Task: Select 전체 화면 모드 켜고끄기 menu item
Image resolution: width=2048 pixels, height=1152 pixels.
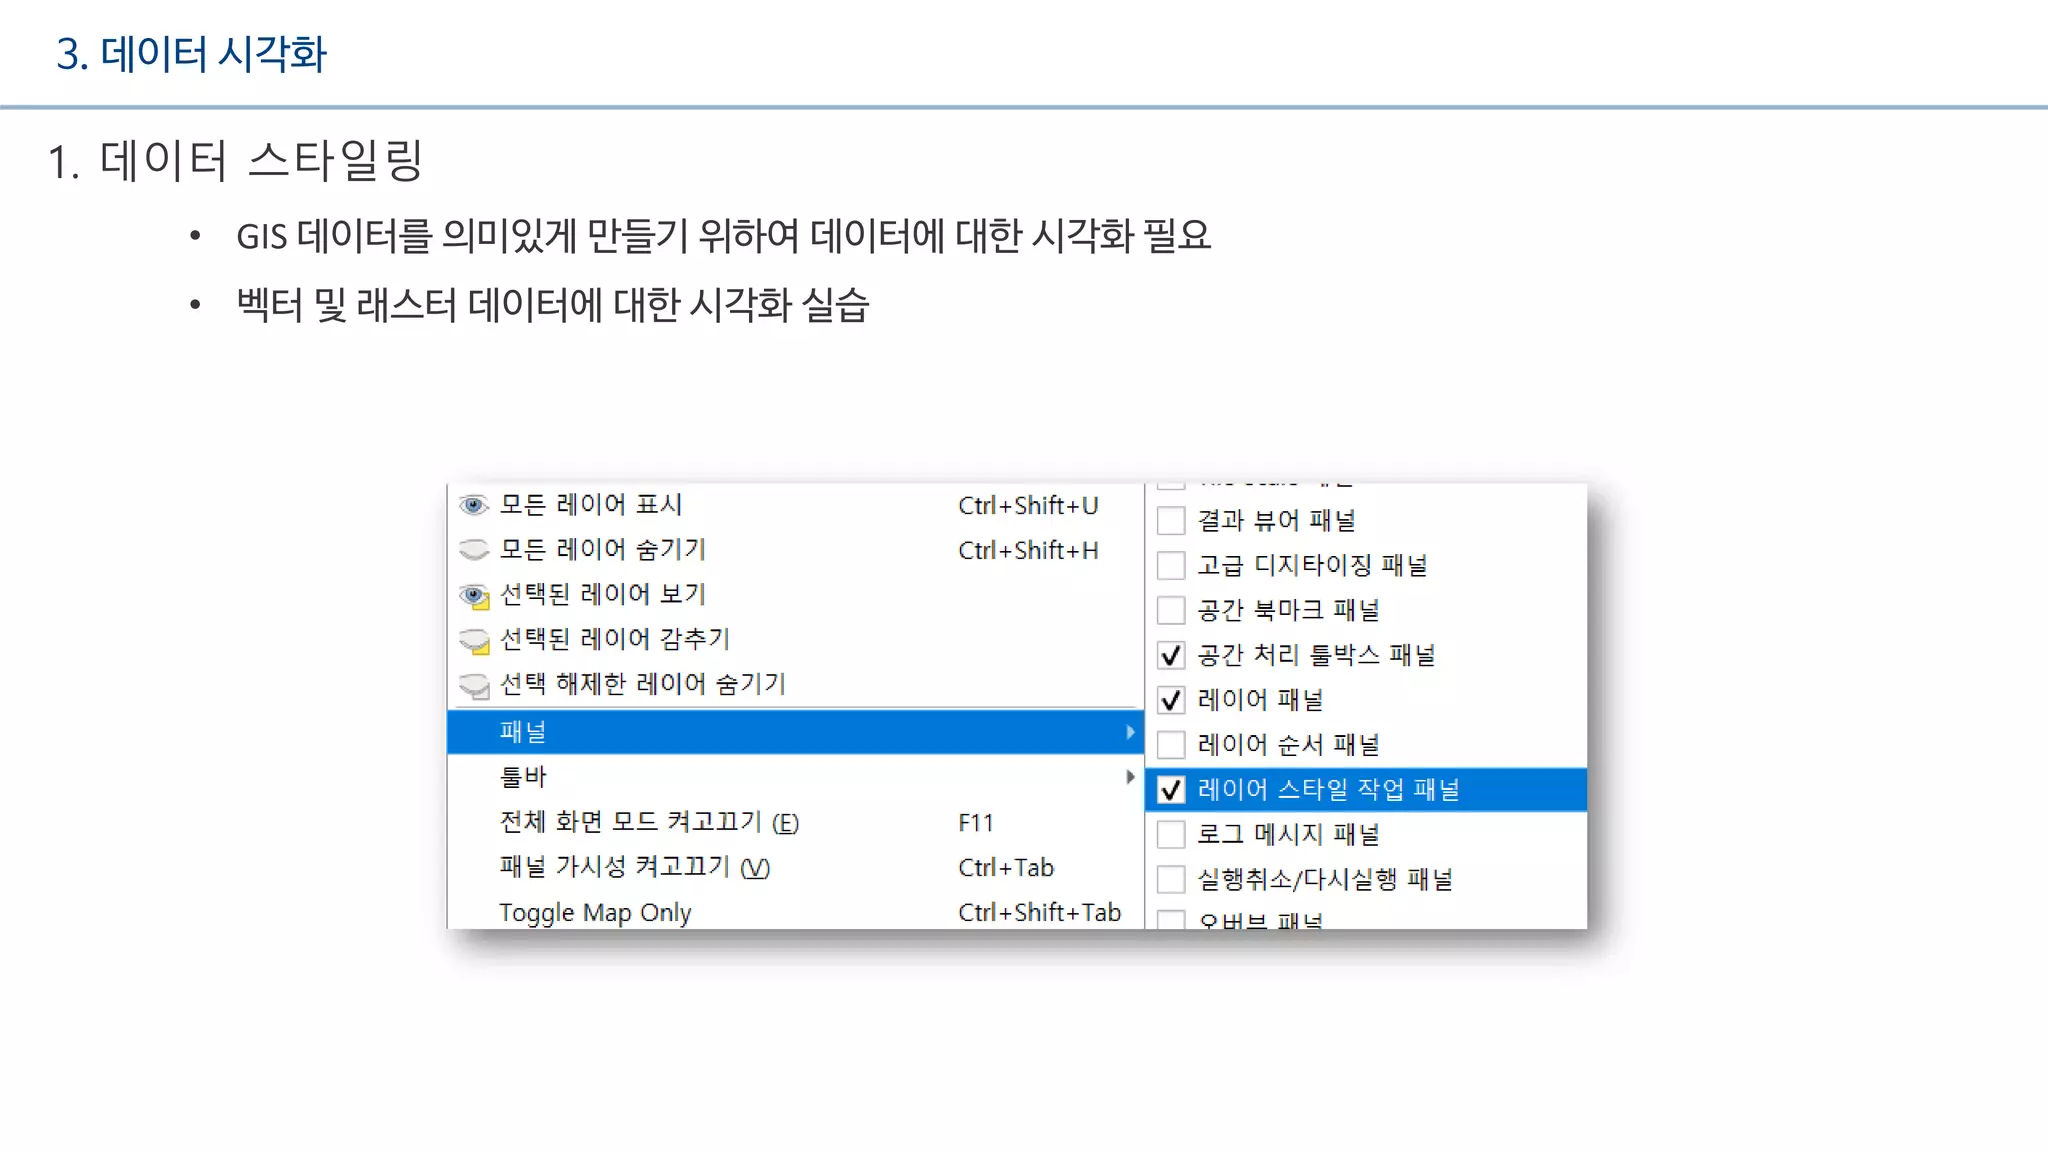Action: pos(648,822)
